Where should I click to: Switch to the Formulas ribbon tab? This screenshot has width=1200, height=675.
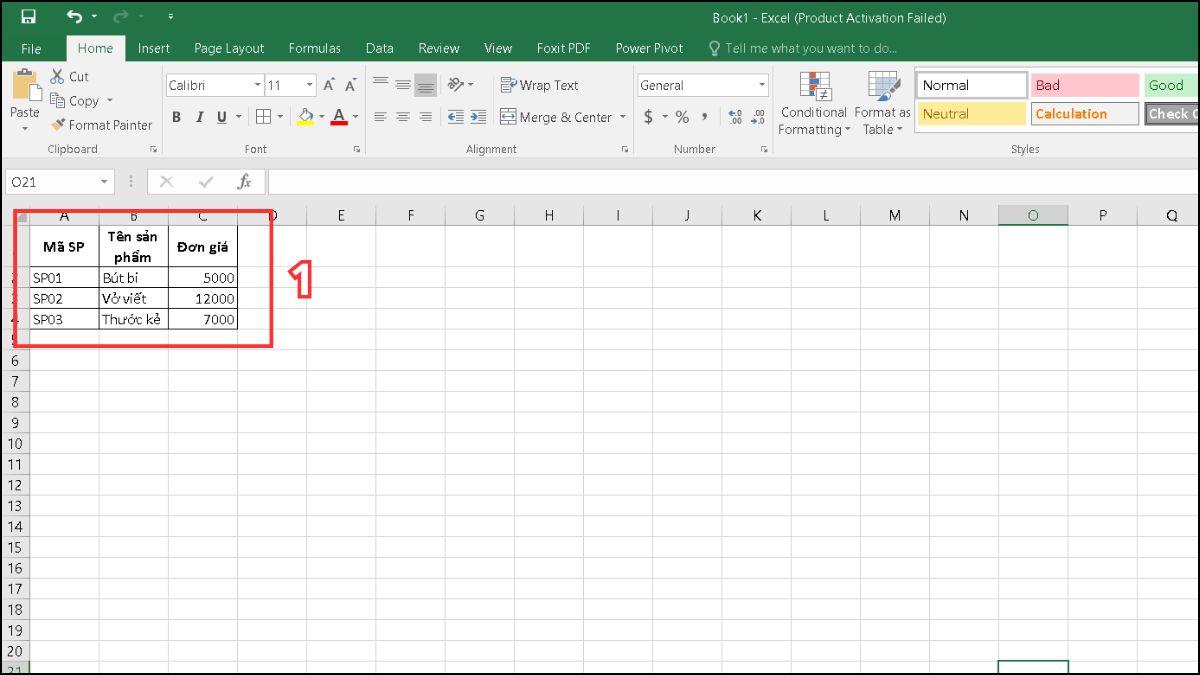(314, 47)
